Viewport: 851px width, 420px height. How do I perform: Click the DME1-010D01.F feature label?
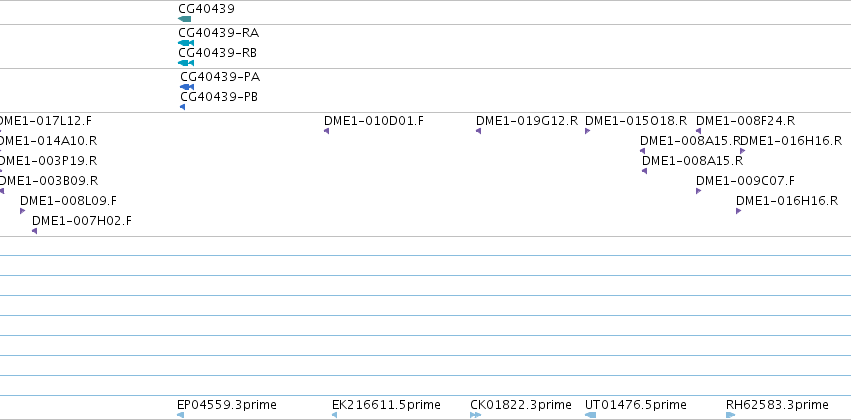[374, 120]
